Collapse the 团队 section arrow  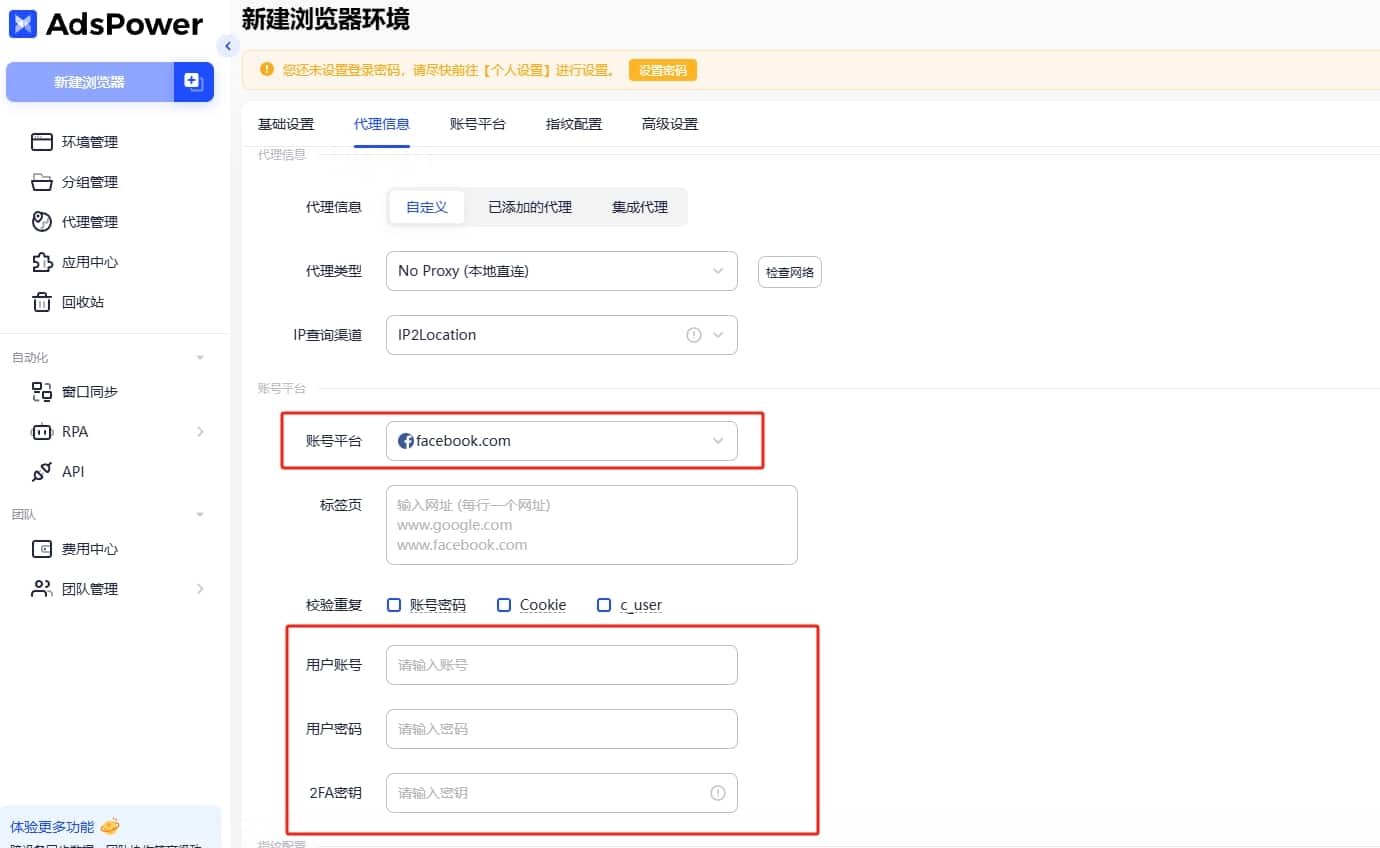[x=200, y=515]
